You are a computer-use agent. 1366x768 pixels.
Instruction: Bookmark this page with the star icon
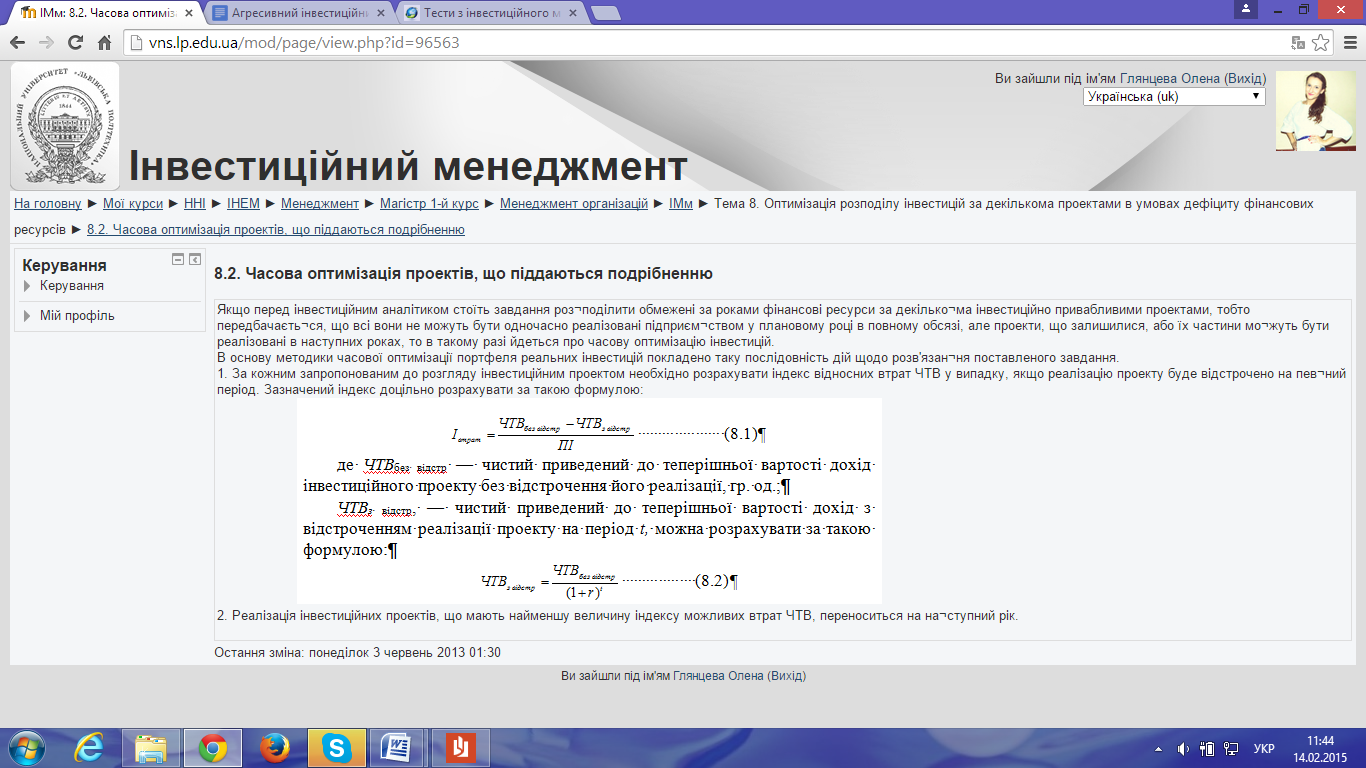pyautogui.click(x=1320, y=43)
